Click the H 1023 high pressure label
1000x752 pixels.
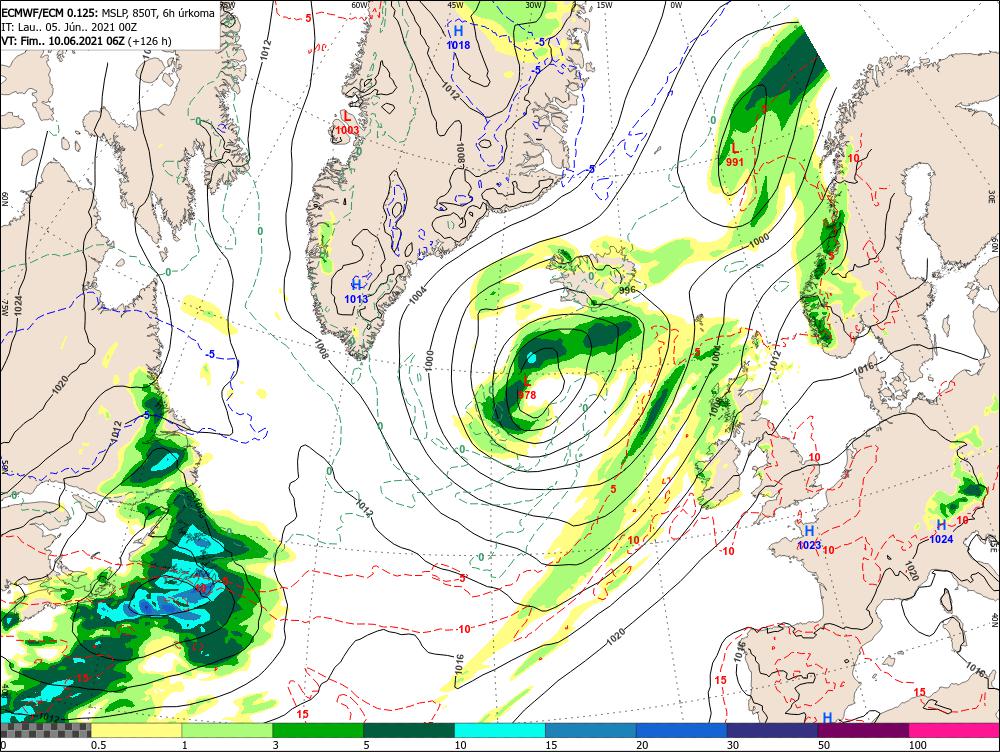point(809,537)
